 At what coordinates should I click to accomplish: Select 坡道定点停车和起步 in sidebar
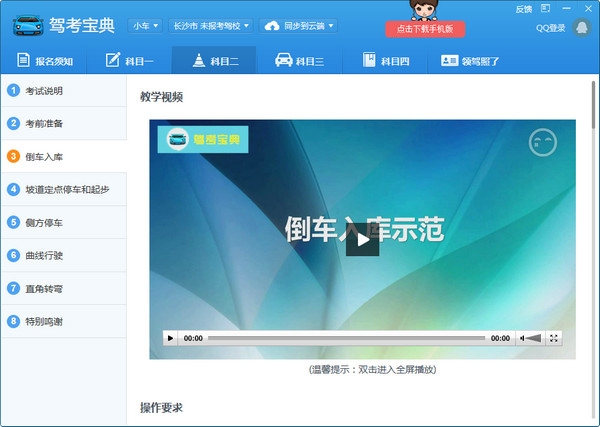click(x=65, y=189)
